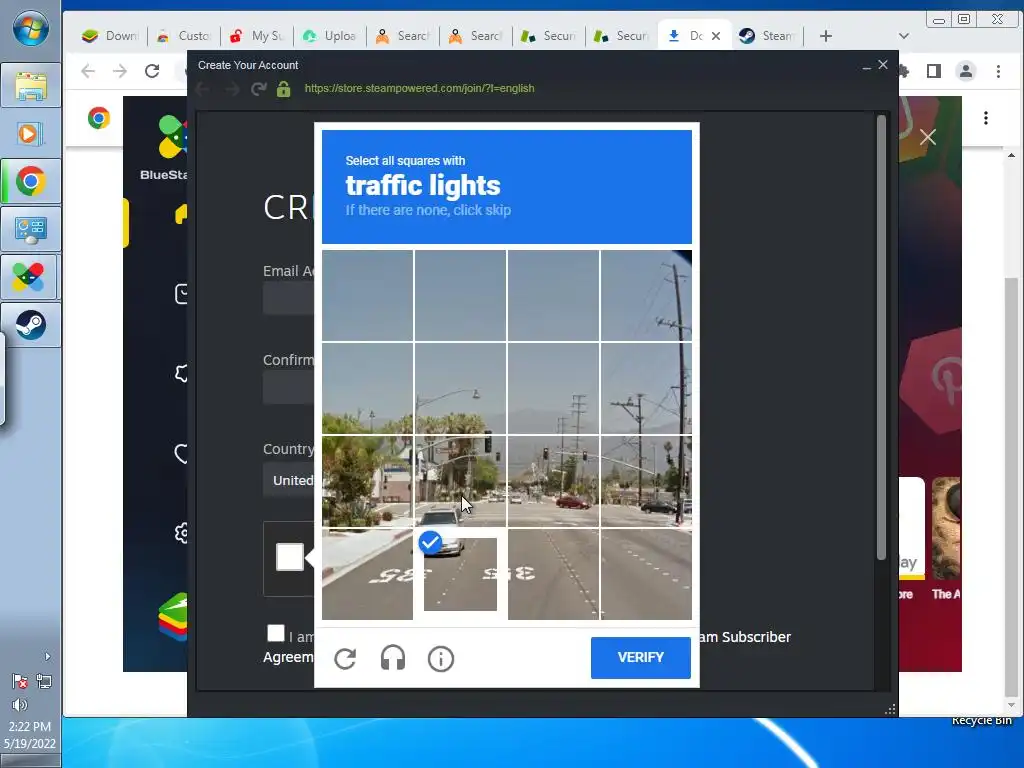1024x768 pixels.
Task: Select the captcha tile with the street lamp arm
Action: [460, 388]
